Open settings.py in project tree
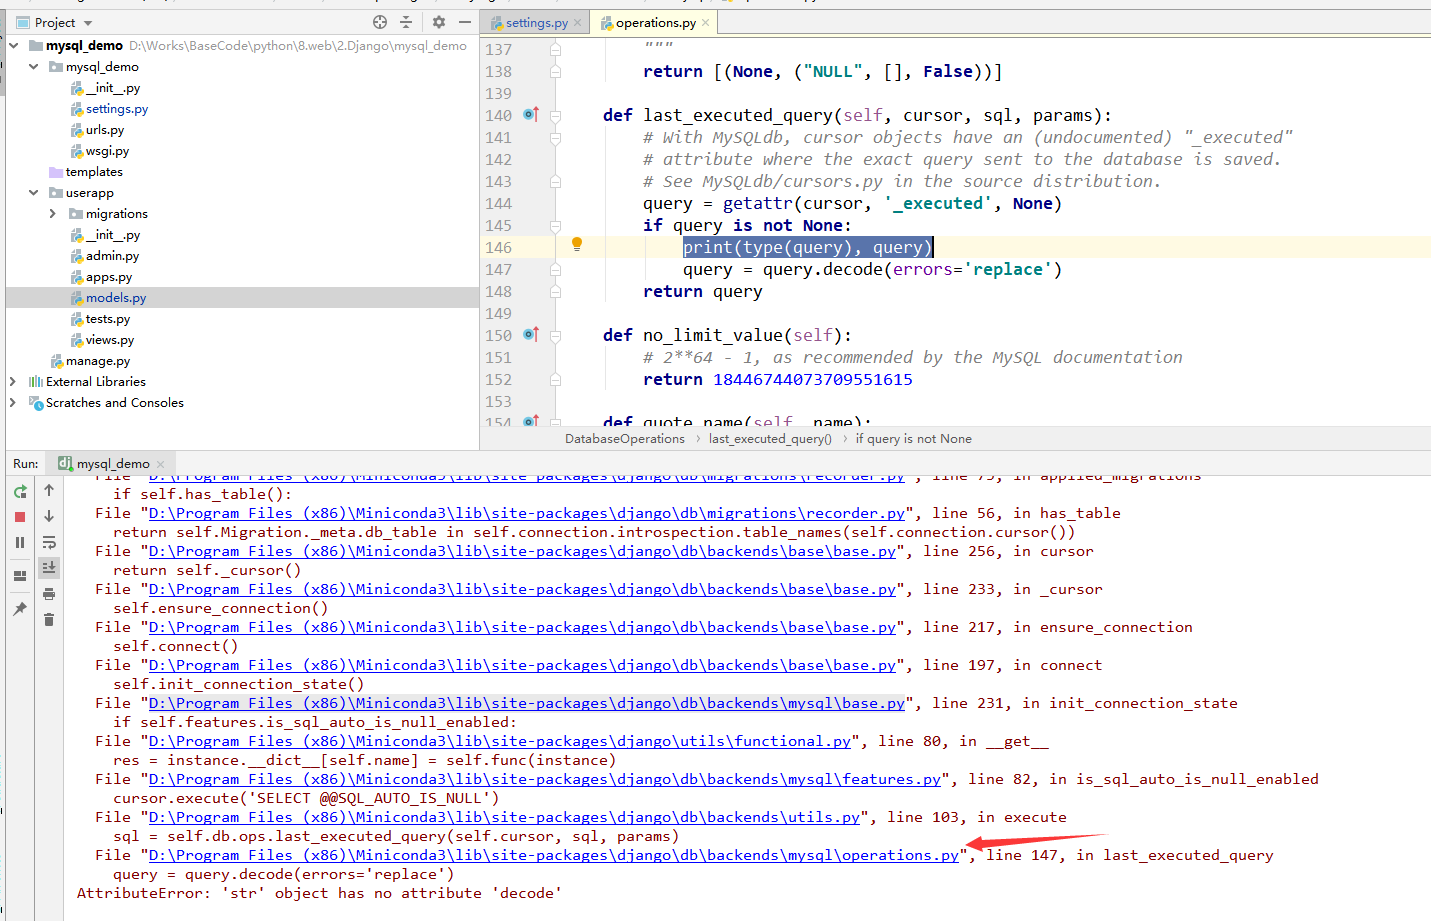This screenshot has width=1431, height=921. (x=116, y=109)
